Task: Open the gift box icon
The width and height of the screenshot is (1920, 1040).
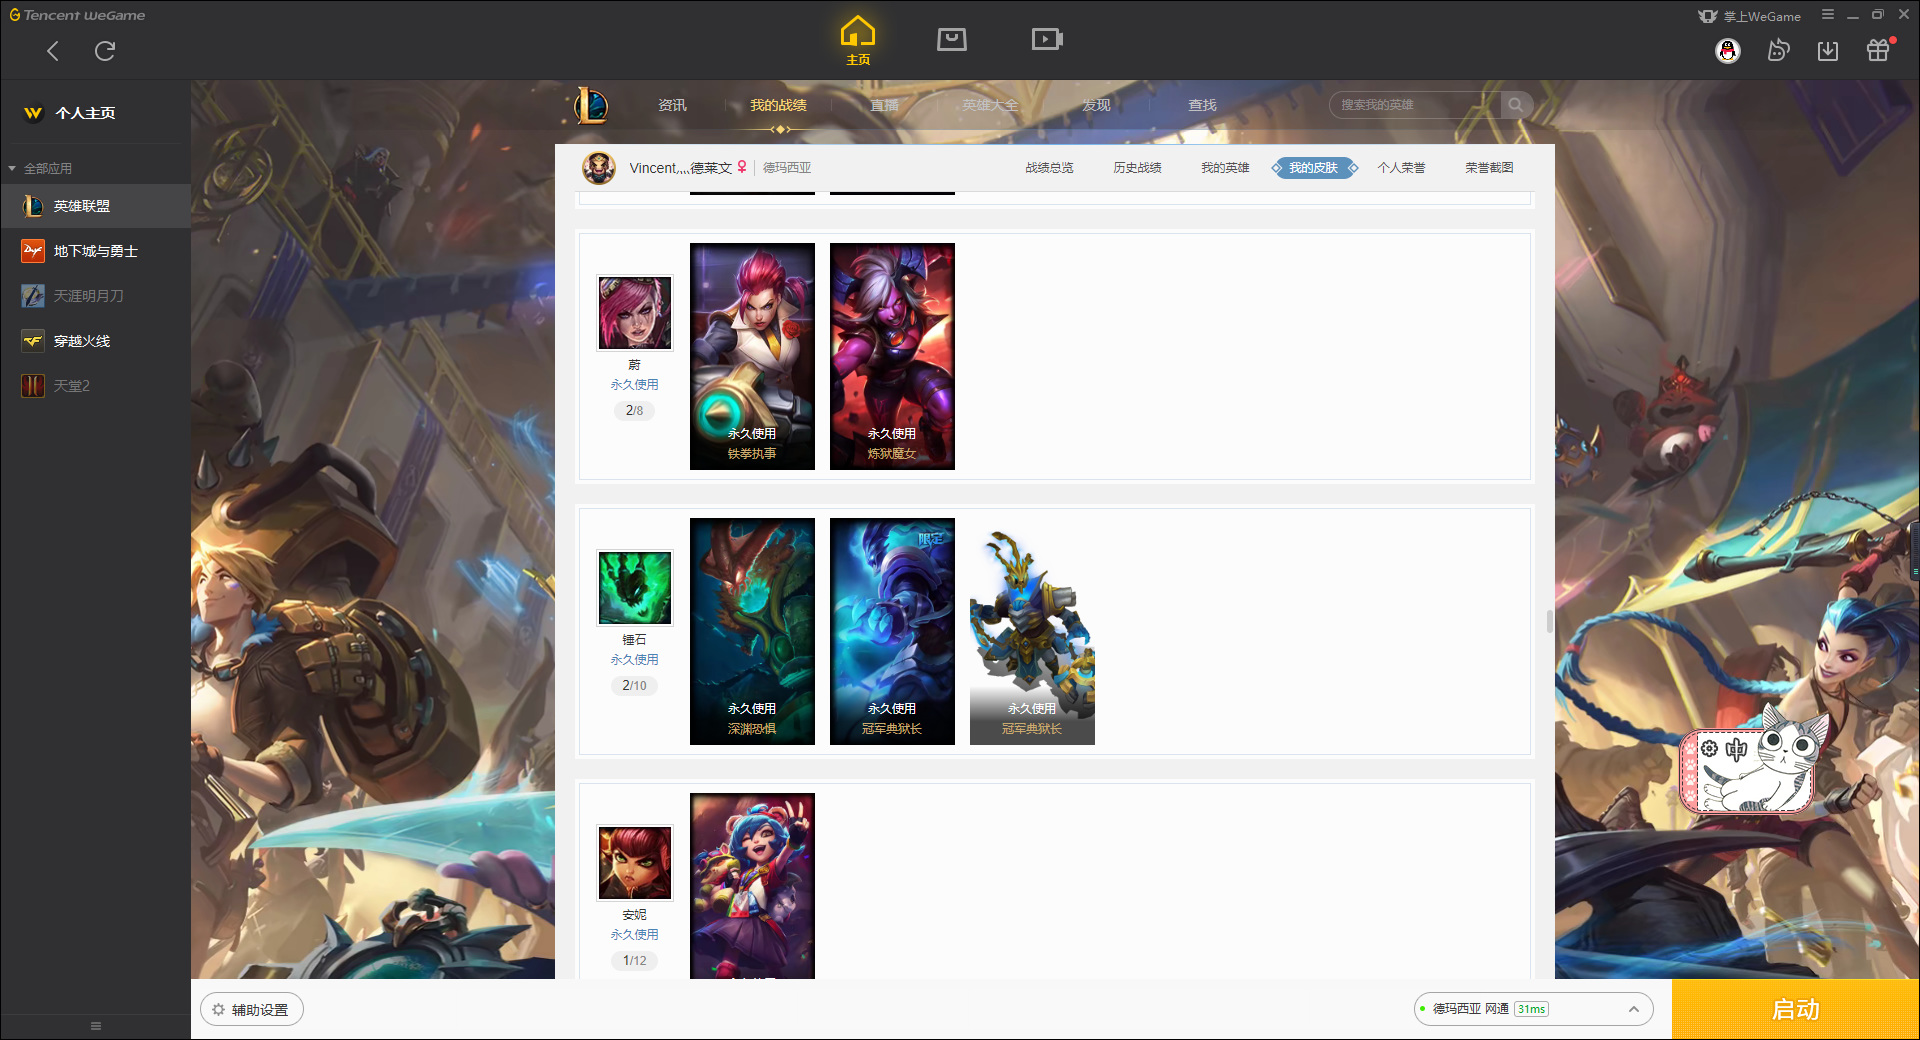Action: tap(1878, 51)
